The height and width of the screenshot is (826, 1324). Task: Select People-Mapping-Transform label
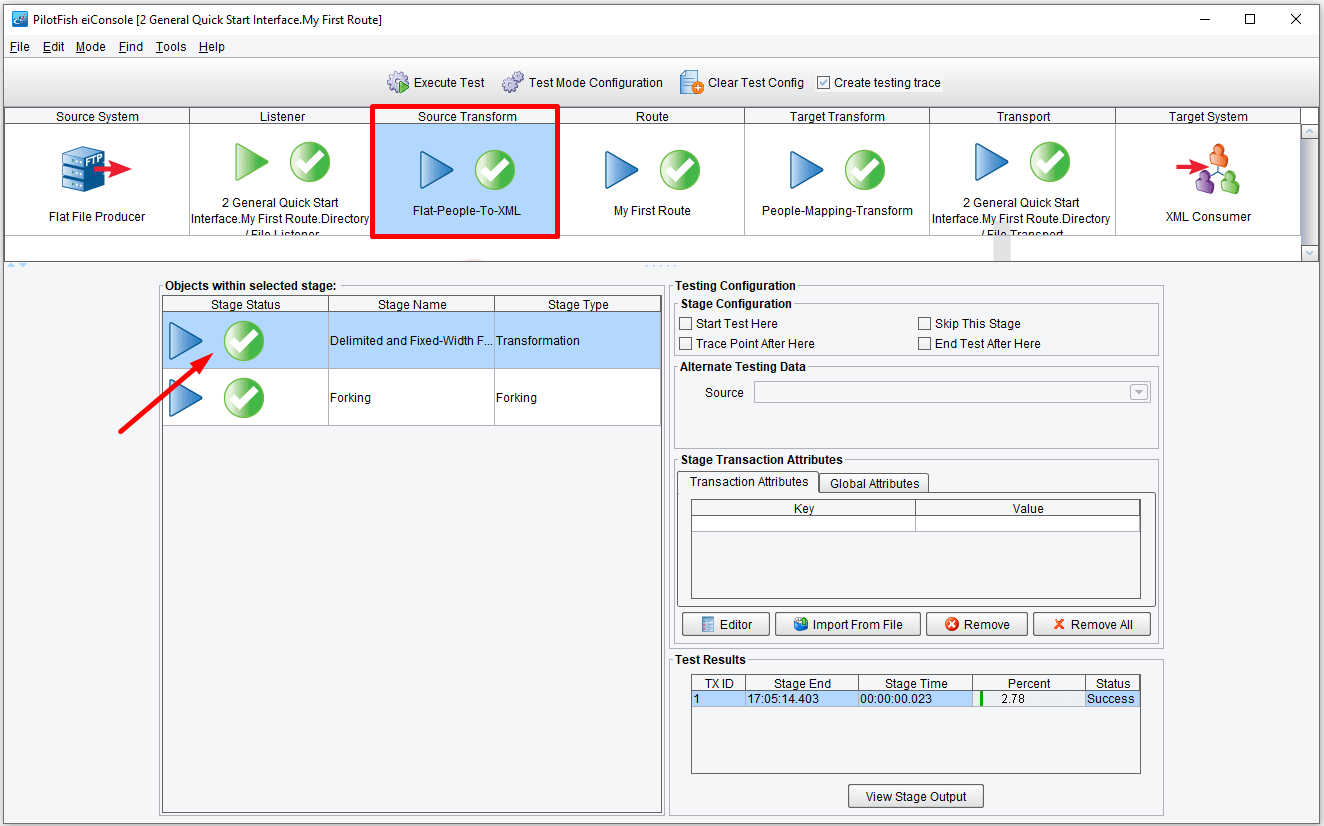pos(837,211)
